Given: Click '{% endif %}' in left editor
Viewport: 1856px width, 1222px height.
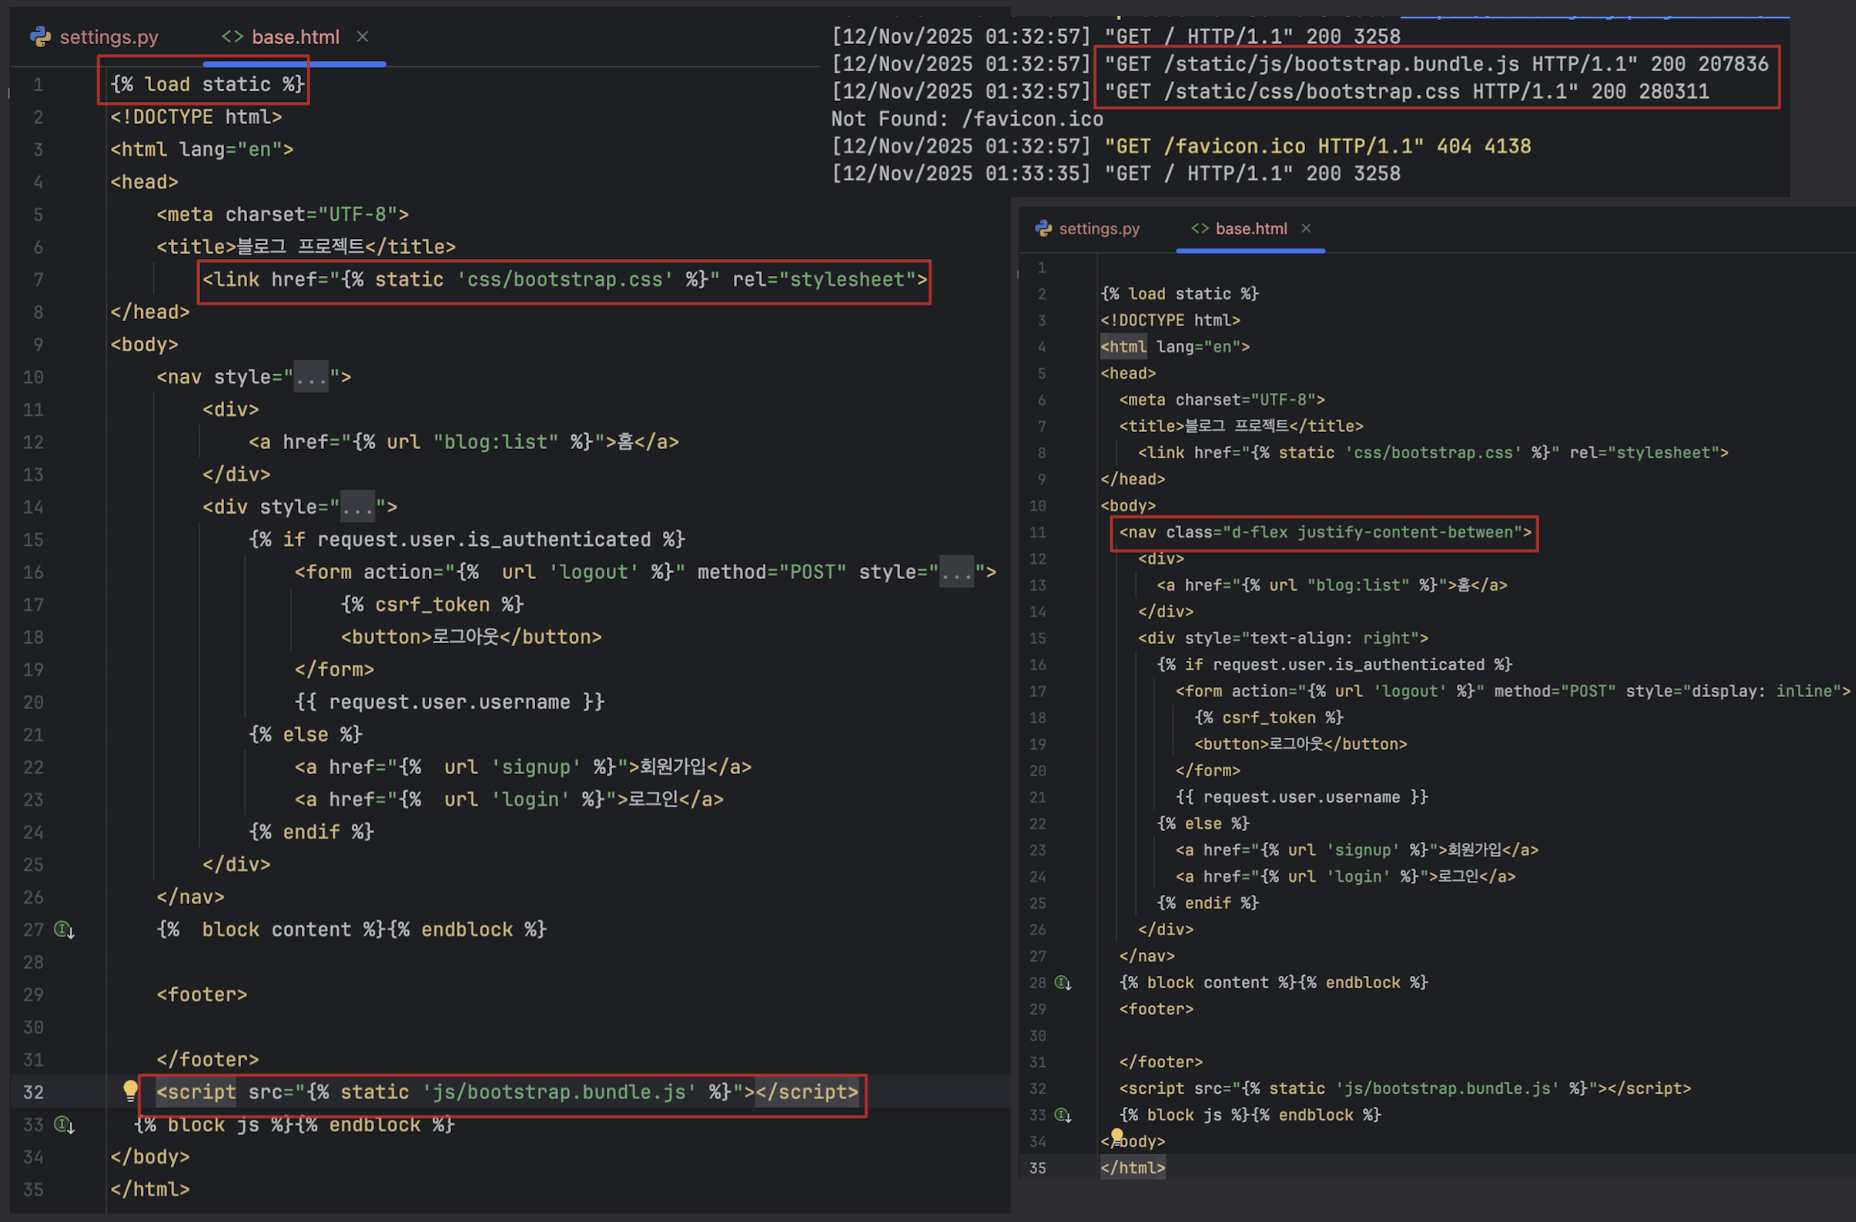Looking at the screenshot, I should (311, 832).
